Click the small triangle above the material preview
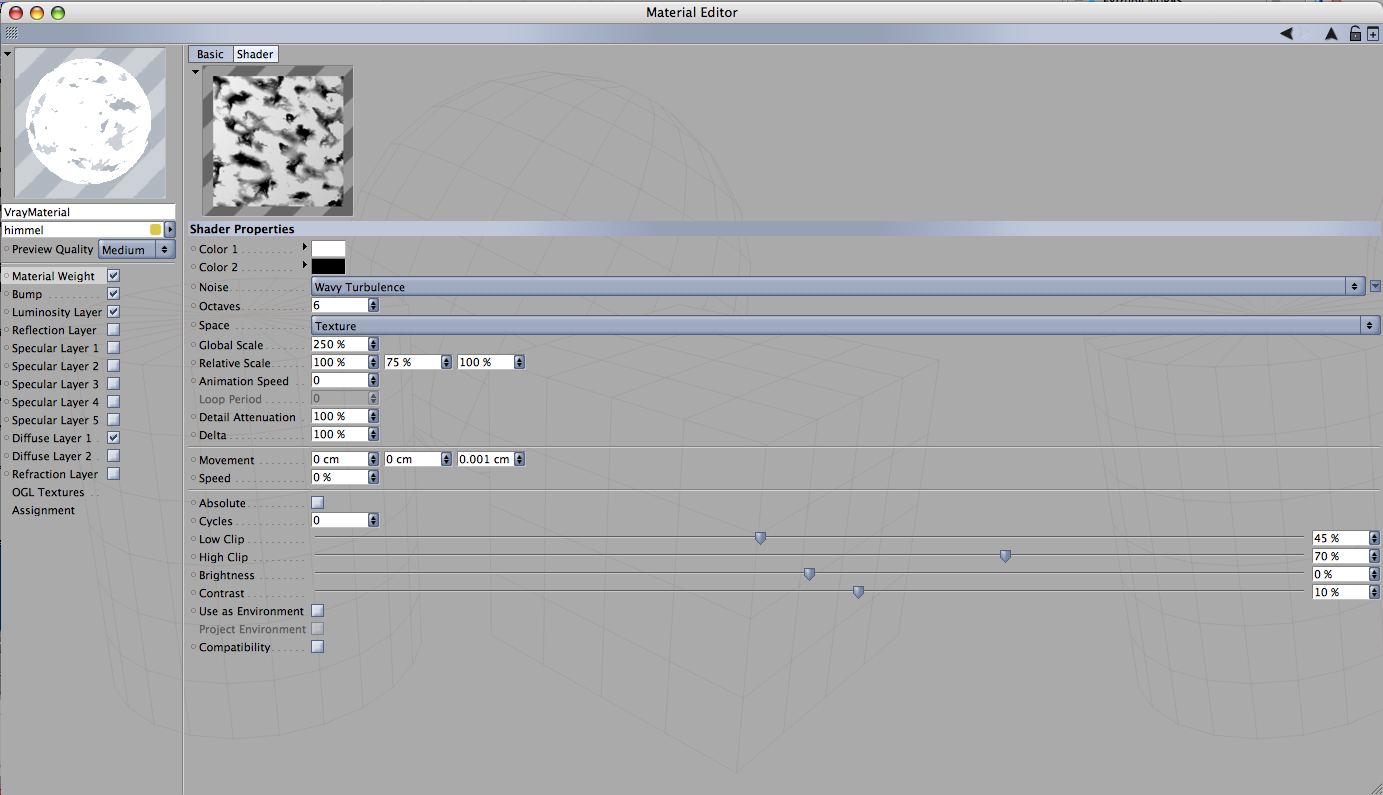This screenshot has width=1383, height=795. point(8,53)
